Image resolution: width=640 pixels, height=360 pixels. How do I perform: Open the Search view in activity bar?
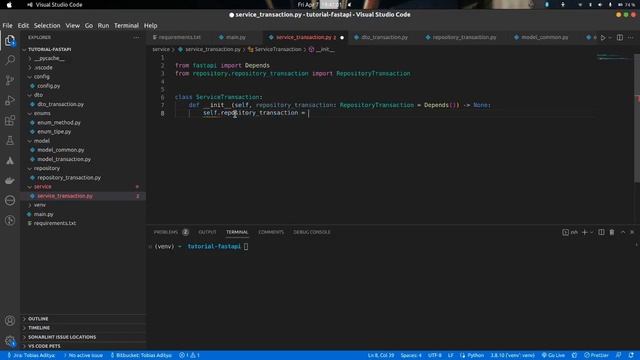(x=10, y=60)
